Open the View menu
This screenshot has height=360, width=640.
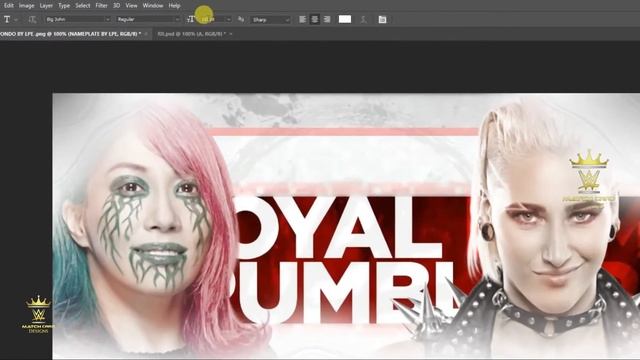[131, 6]
